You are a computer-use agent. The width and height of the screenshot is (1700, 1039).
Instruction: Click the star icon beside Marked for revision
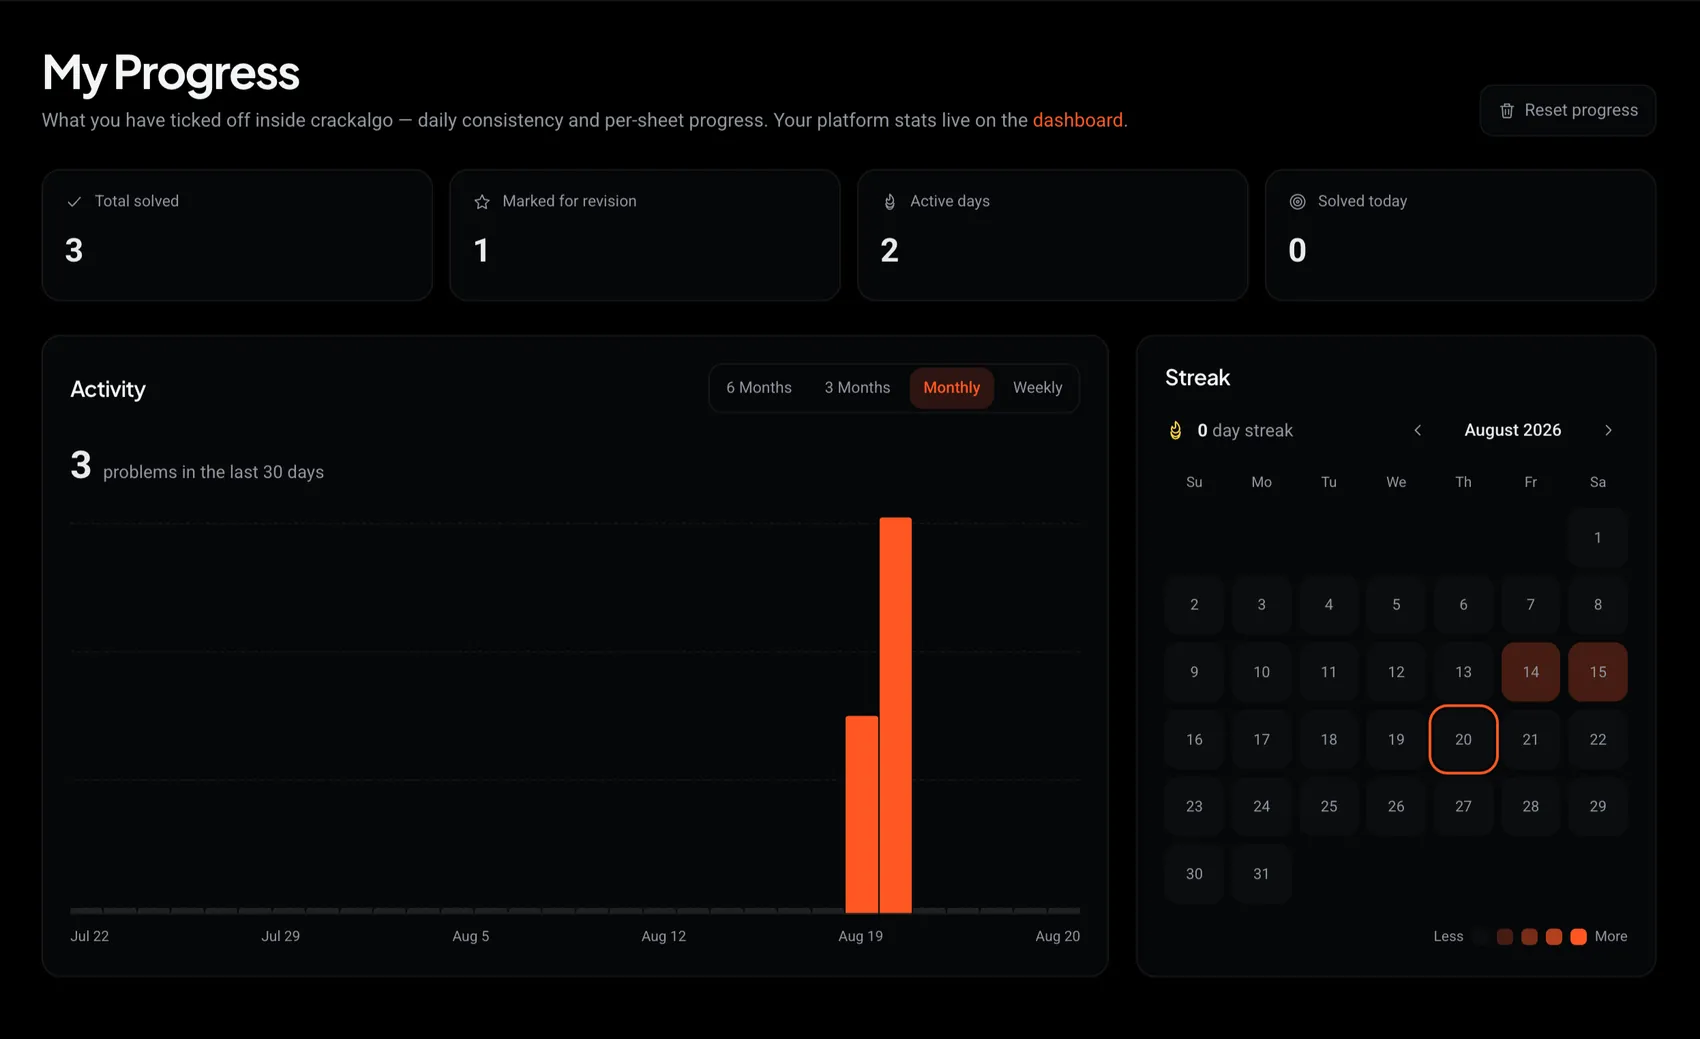coord(482,202)
